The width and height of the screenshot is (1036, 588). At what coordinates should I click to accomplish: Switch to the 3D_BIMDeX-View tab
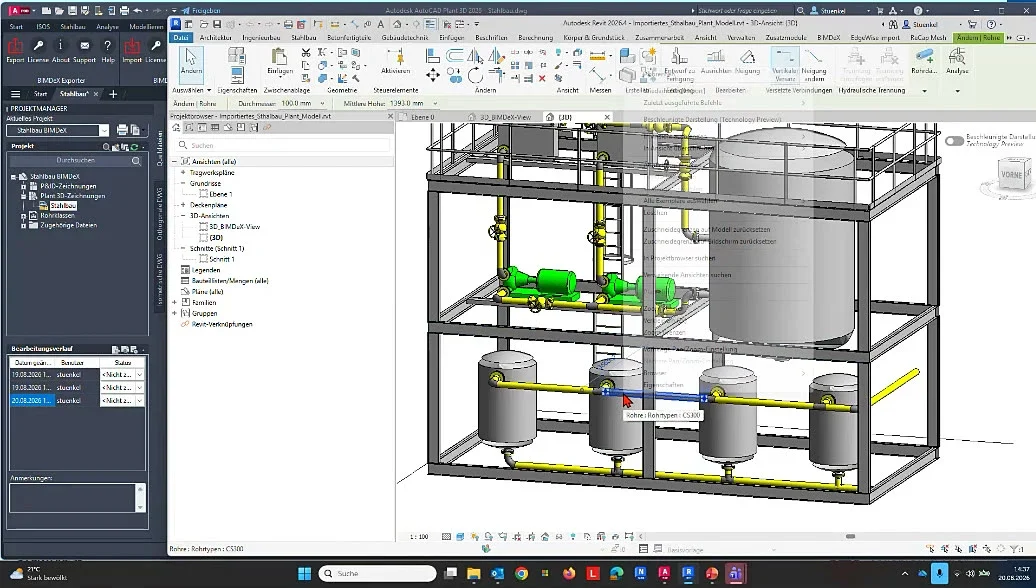(505, 117)
